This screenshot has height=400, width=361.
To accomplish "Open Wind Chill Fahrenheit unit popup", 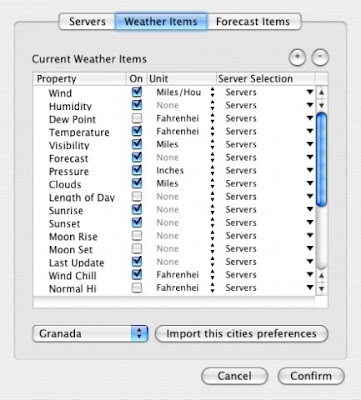I will point(186,275).
